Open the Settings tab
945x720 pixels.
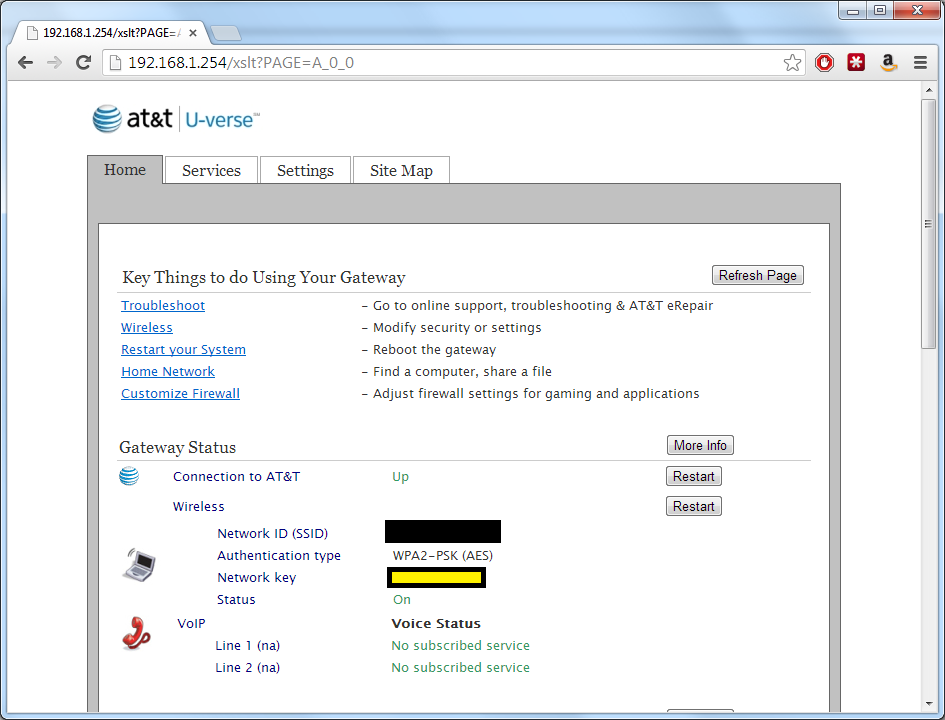(306, 171)
